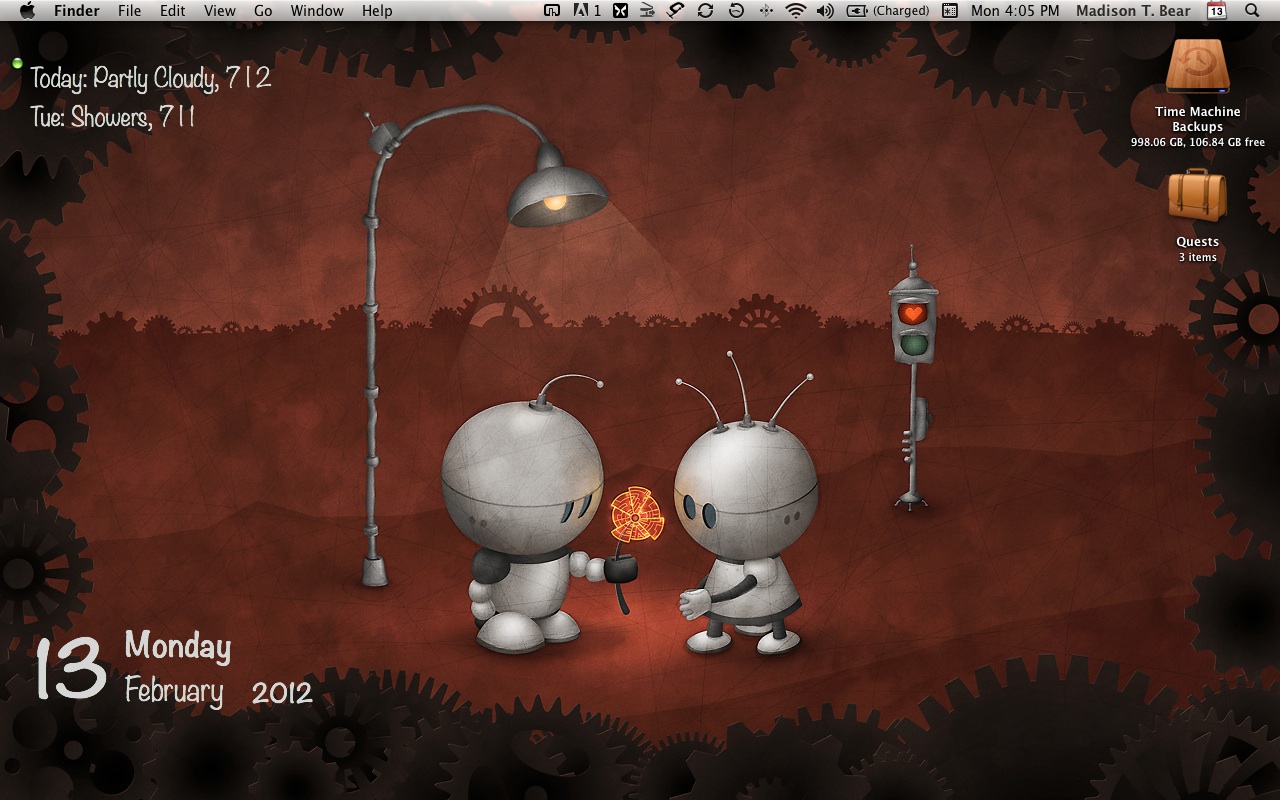Screen dimensions: 1280x800
Task: Click the asterisk window icon beside the clock
Action: click(x=950, y=10)
